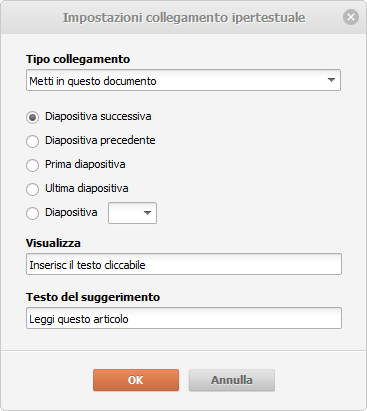Image resolution: width=367 pixels, height=411 pixels.
Task: Enable the specific Diapositiva number radio button
Action: 32,213
